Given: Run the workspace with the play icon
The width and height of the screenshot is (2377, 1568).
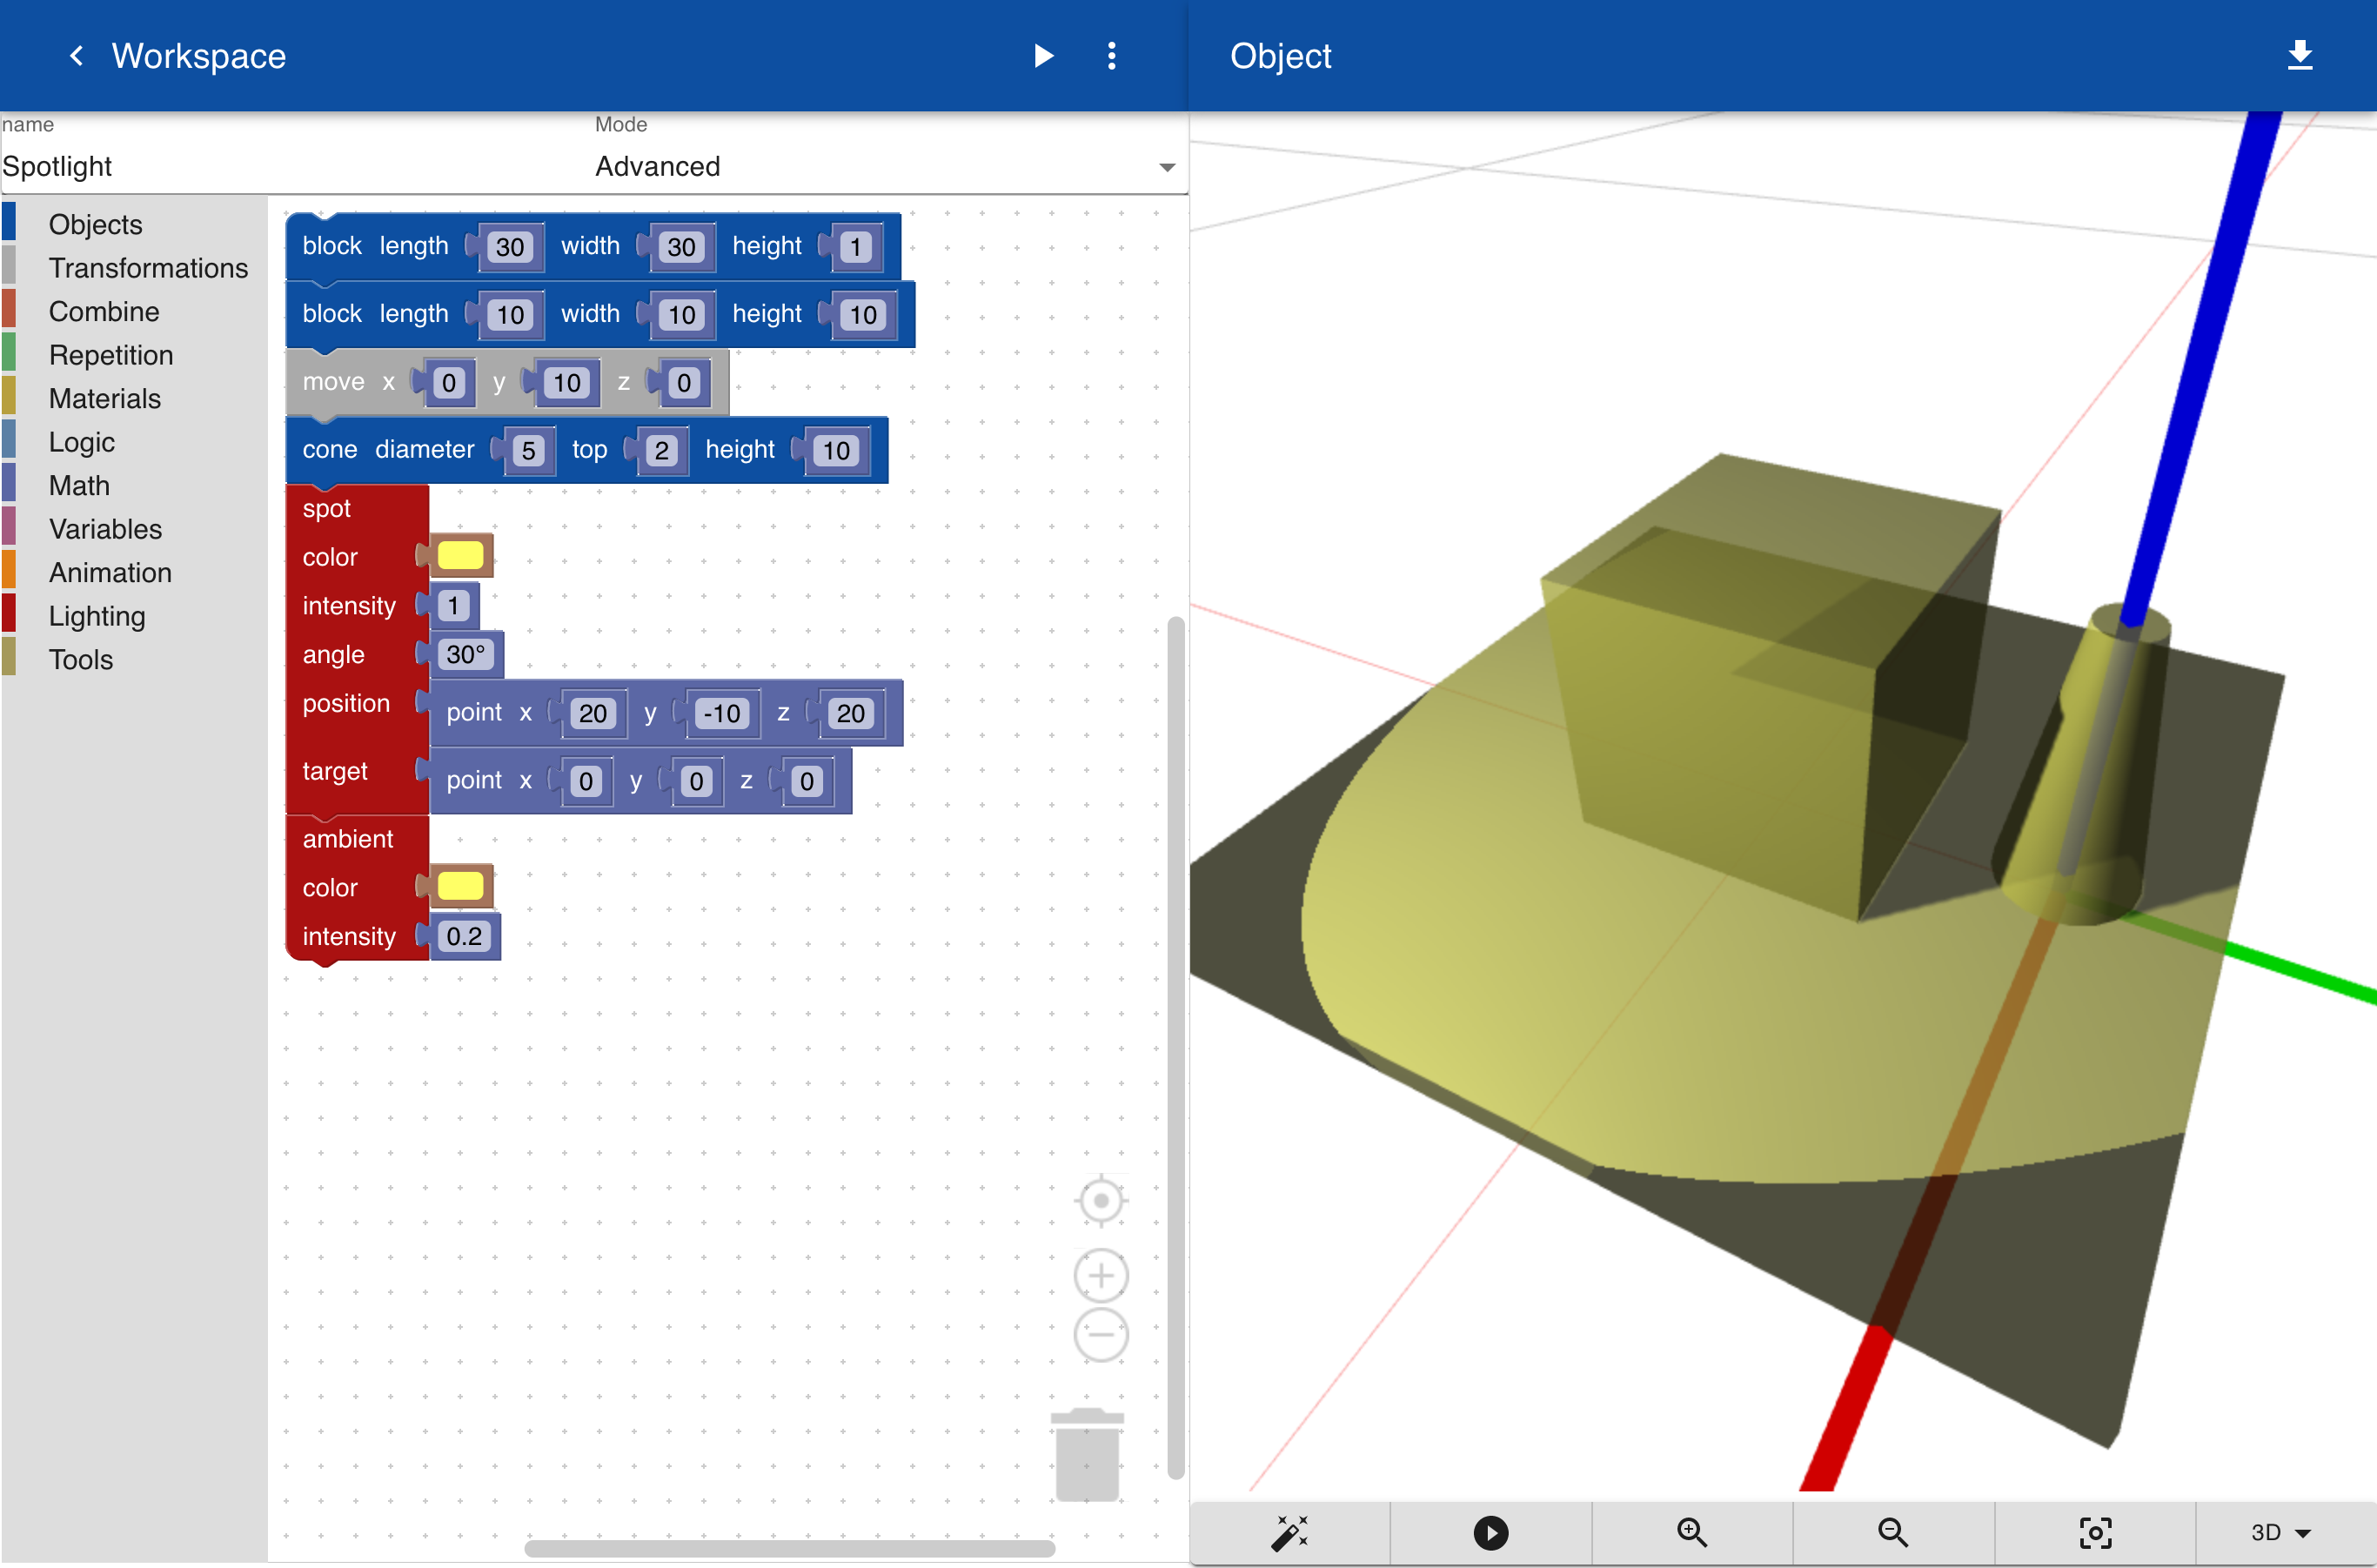Looking at the screenshot, I should pos(1043,56).
